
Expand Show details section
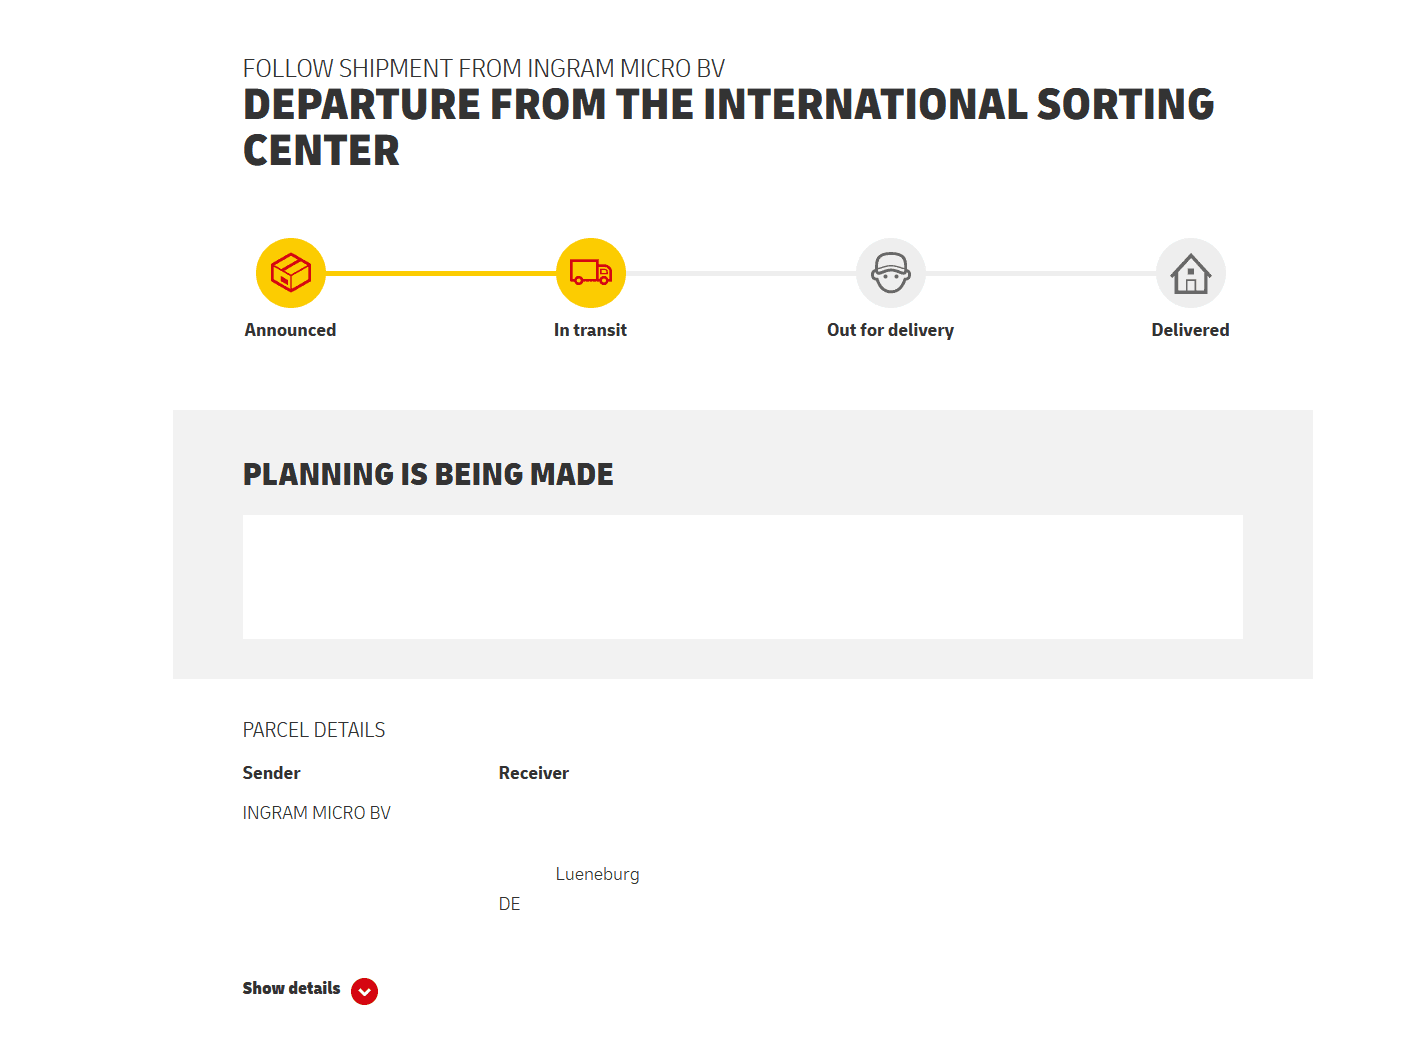click(291, 988)
